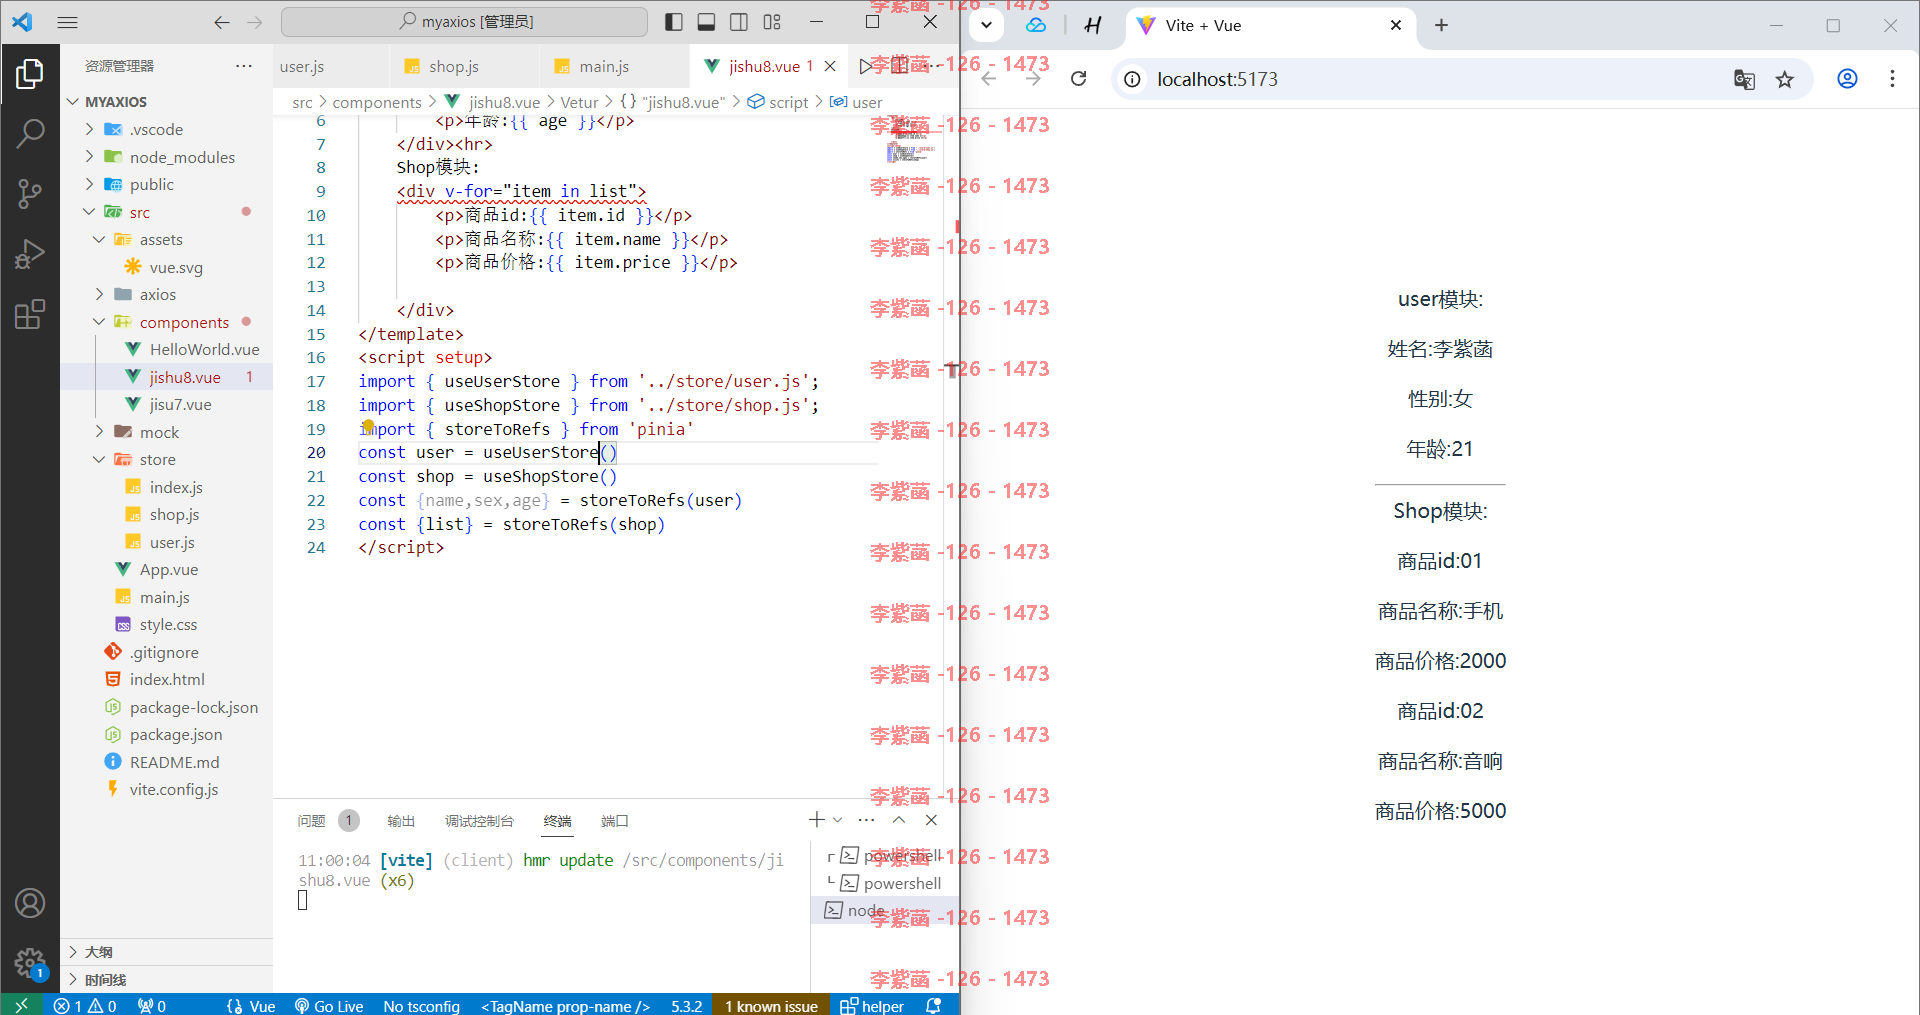Viewport: 1920px width, 1015px height.
Task: Open the Source Control view
Action: click(30, 193)
